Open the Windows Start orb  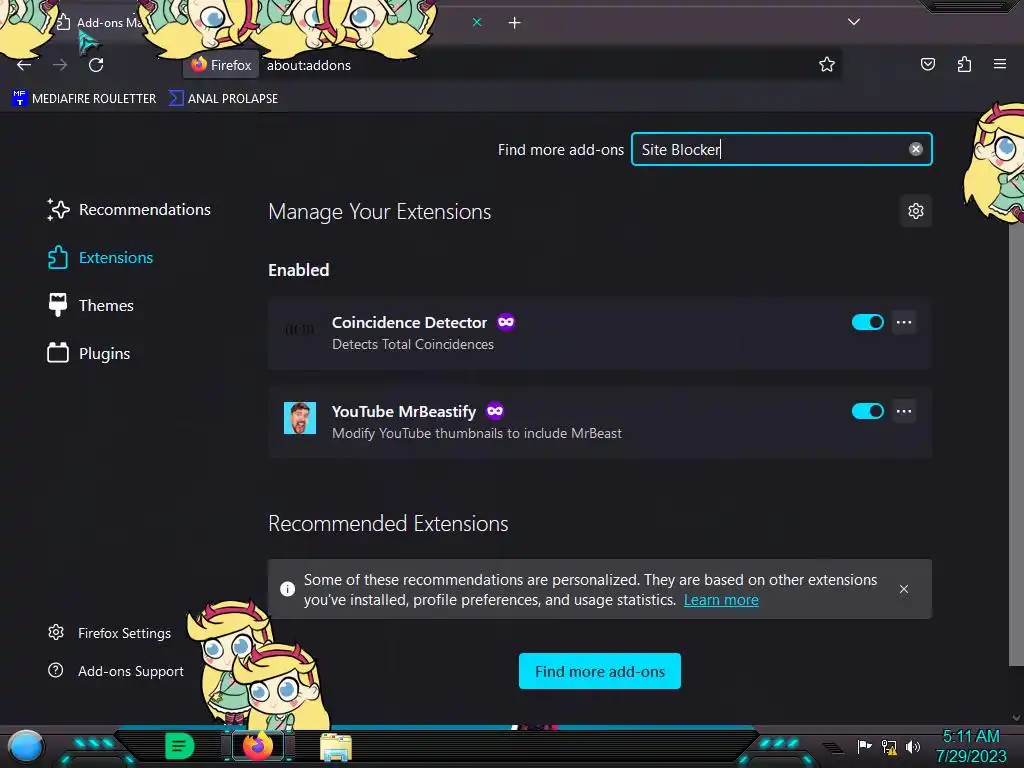[25, 747]
